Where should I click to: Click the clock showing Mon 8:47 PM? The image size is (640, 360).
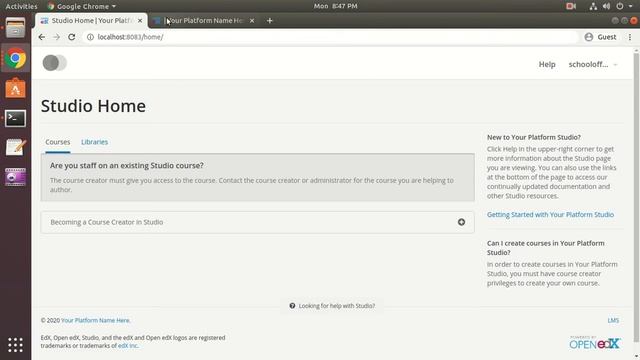(x=336, y=6)
